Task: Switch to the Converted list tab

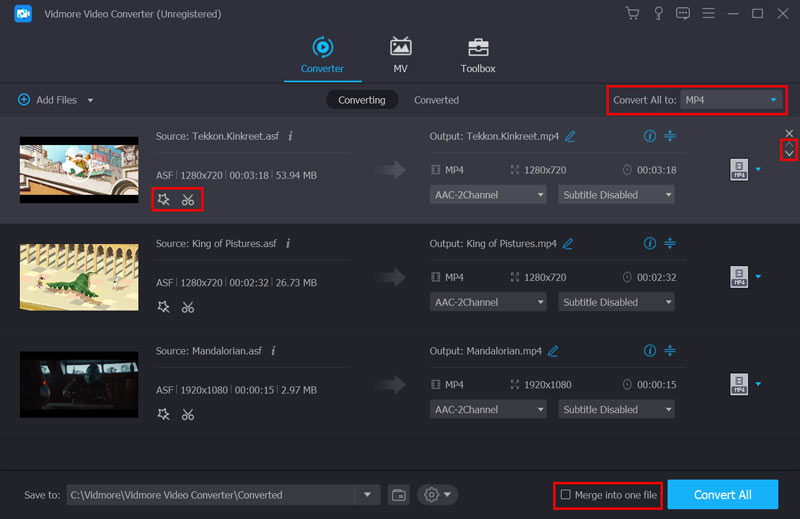Action: tap(436, 100)
